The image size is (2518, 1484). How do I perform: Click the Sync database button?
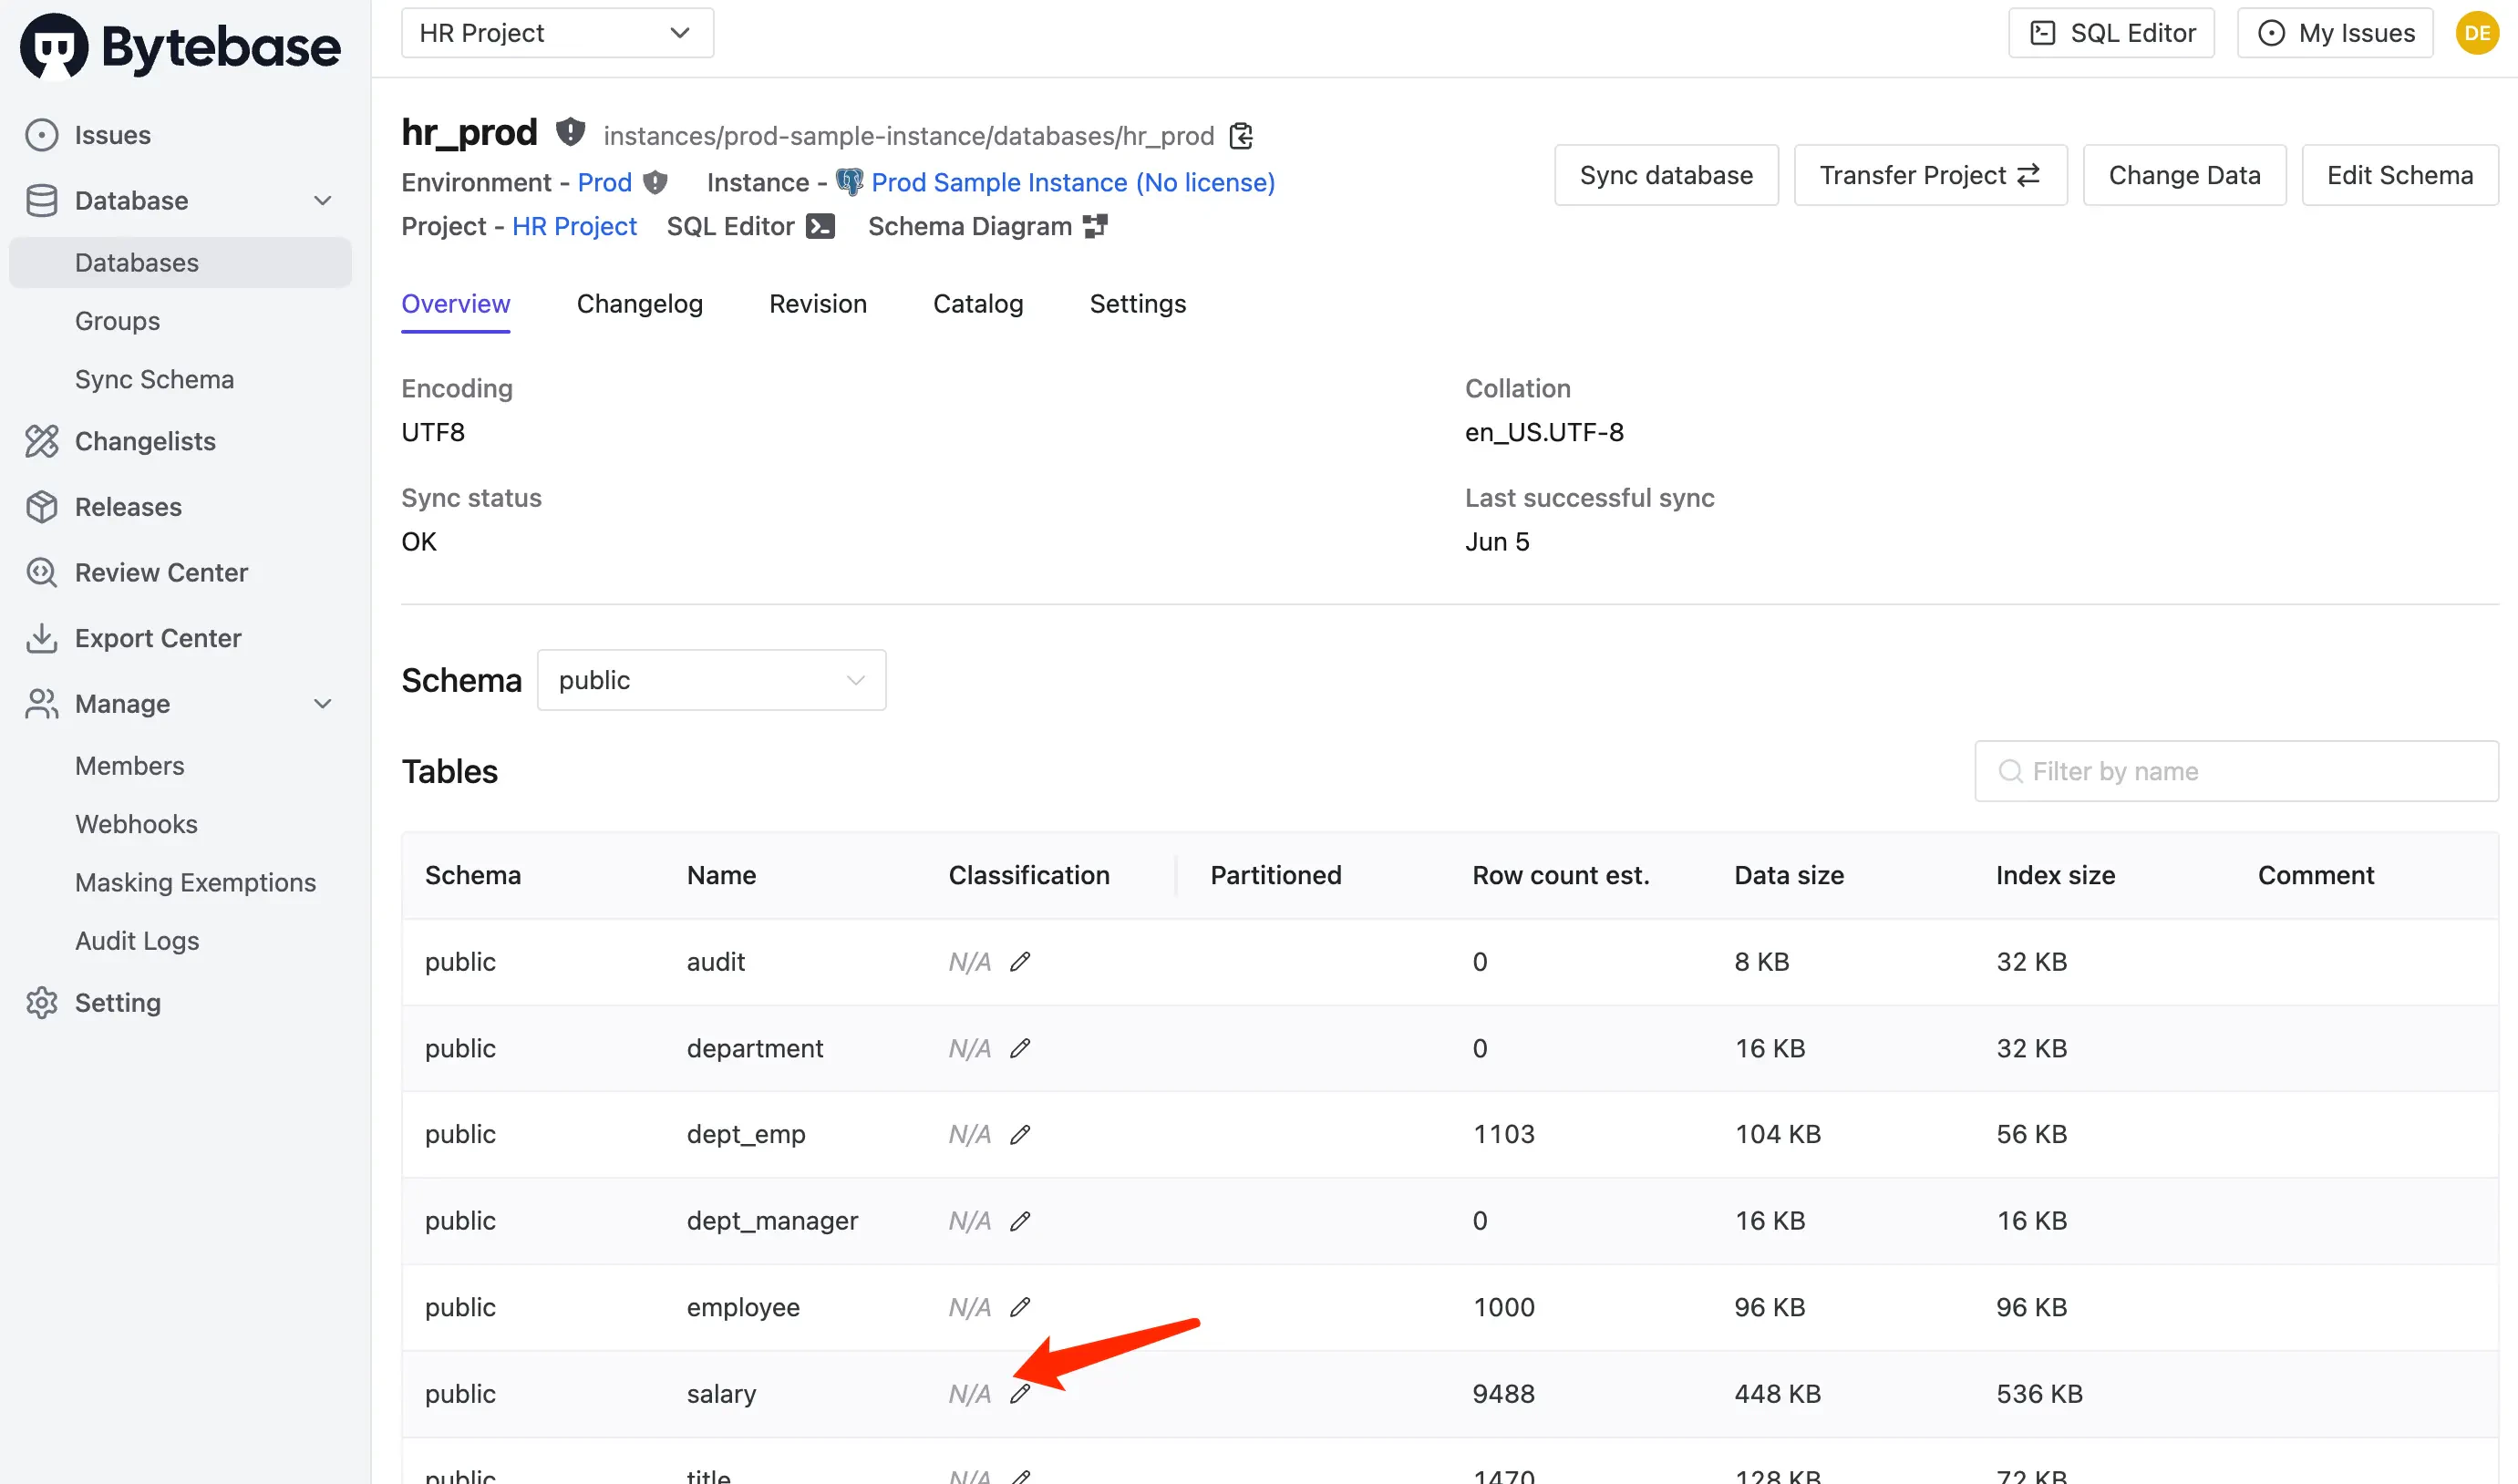(1665, 174)
